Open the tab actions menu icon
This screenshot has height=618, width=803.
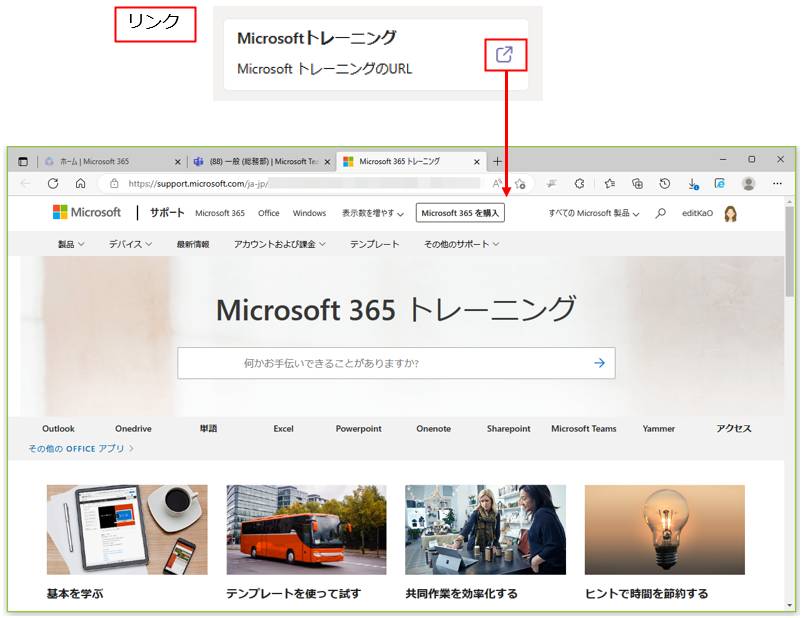(x=23, y=161)
